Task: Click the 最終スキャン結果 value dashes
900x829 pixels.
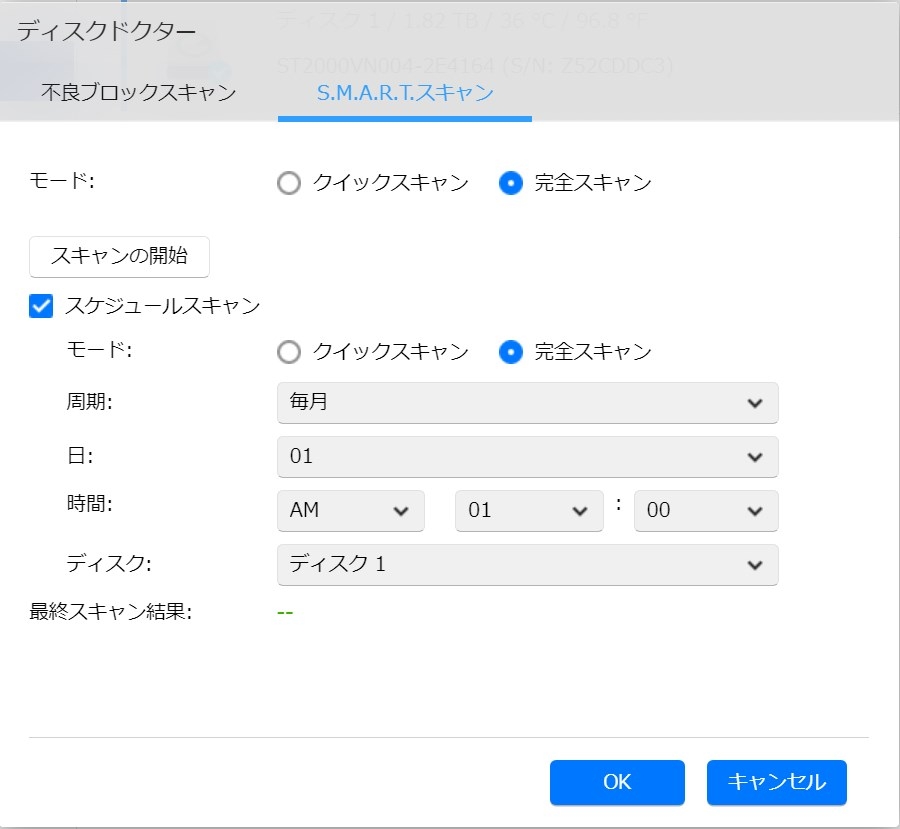Action: pos(285,612)
